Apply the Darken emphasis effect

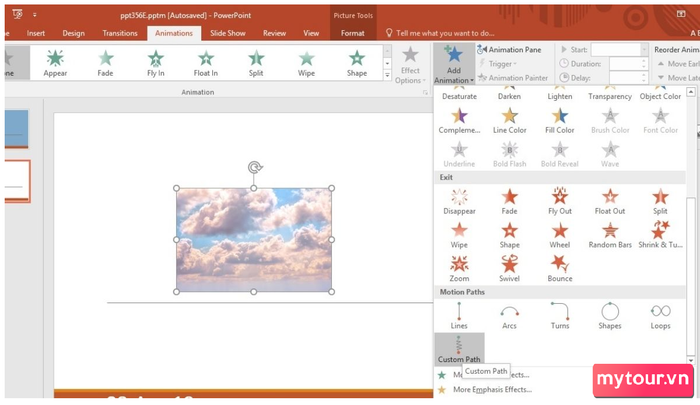point(509,93)
